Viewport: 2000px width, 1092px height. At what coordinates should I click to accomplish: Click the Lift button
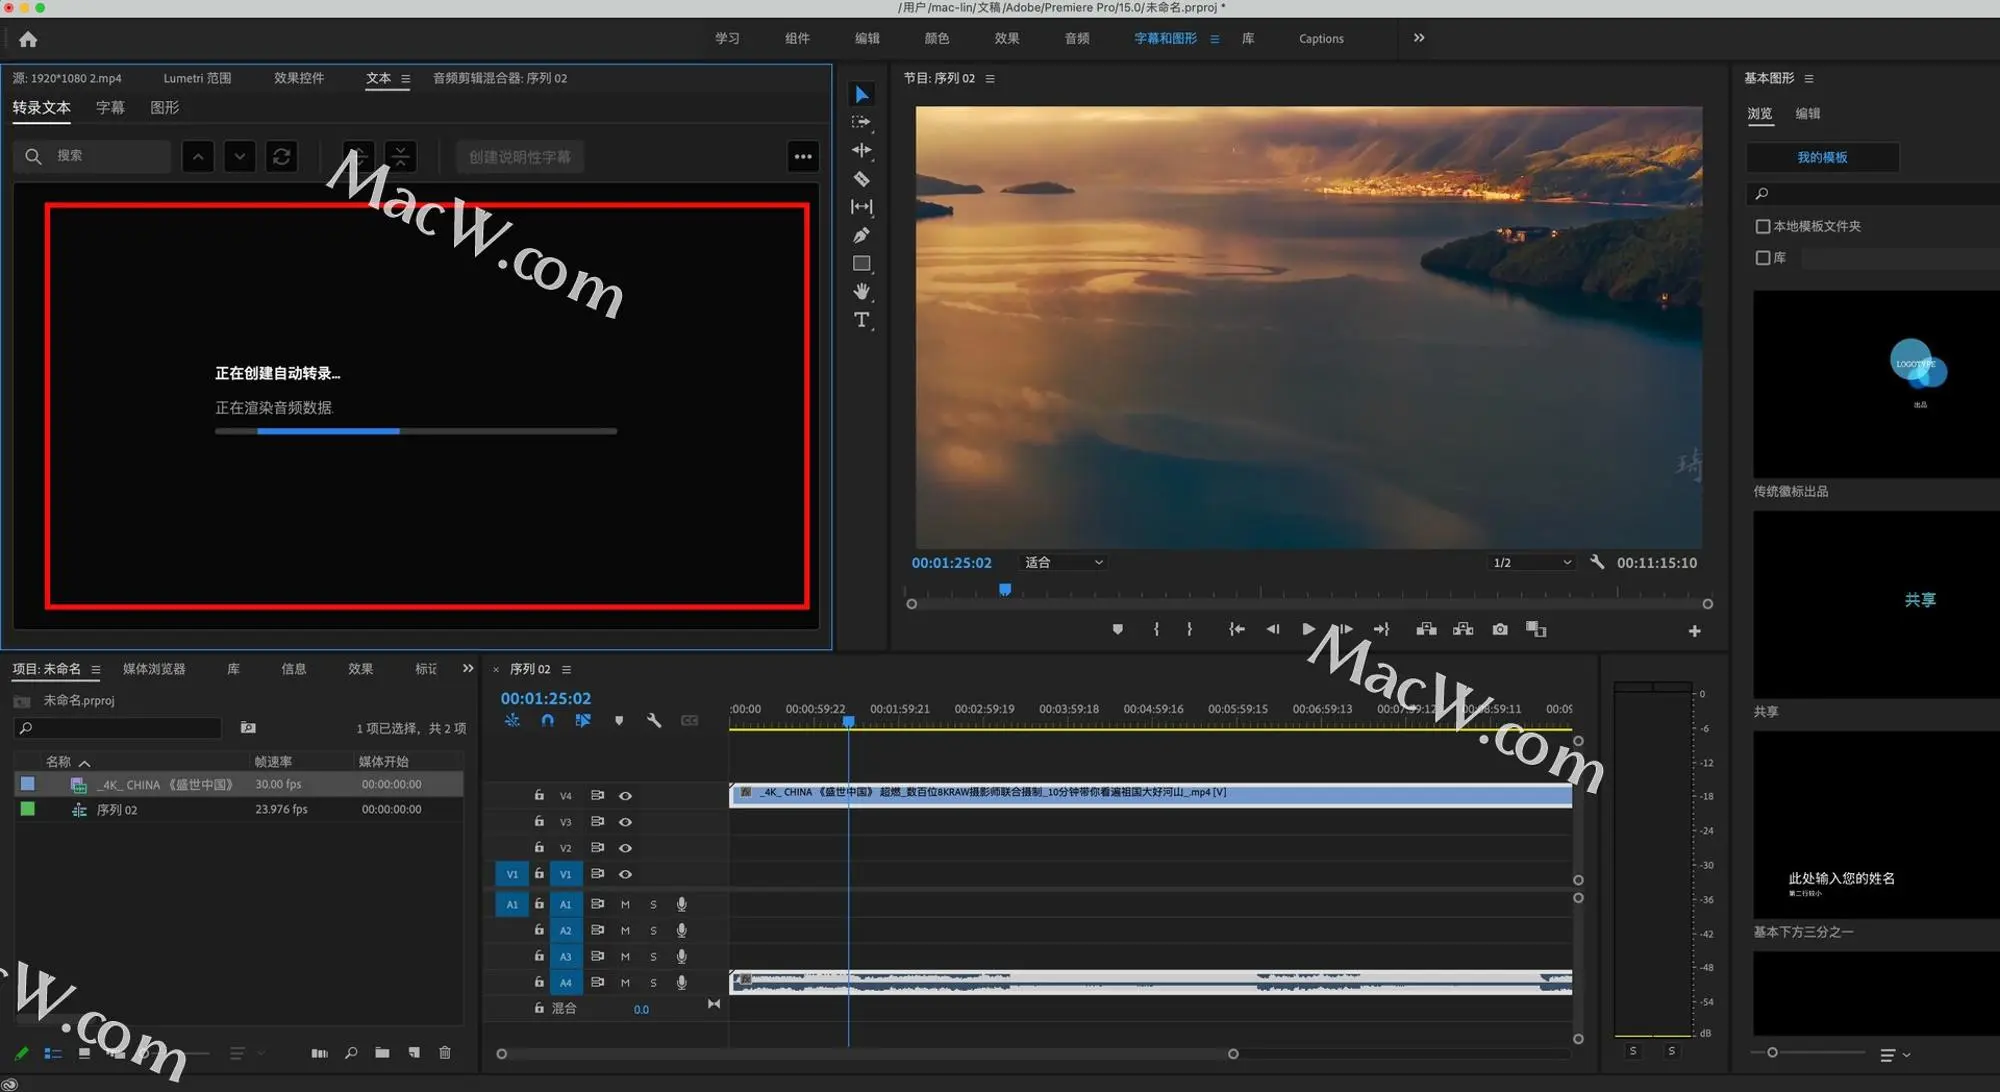tap(1426, 629)
